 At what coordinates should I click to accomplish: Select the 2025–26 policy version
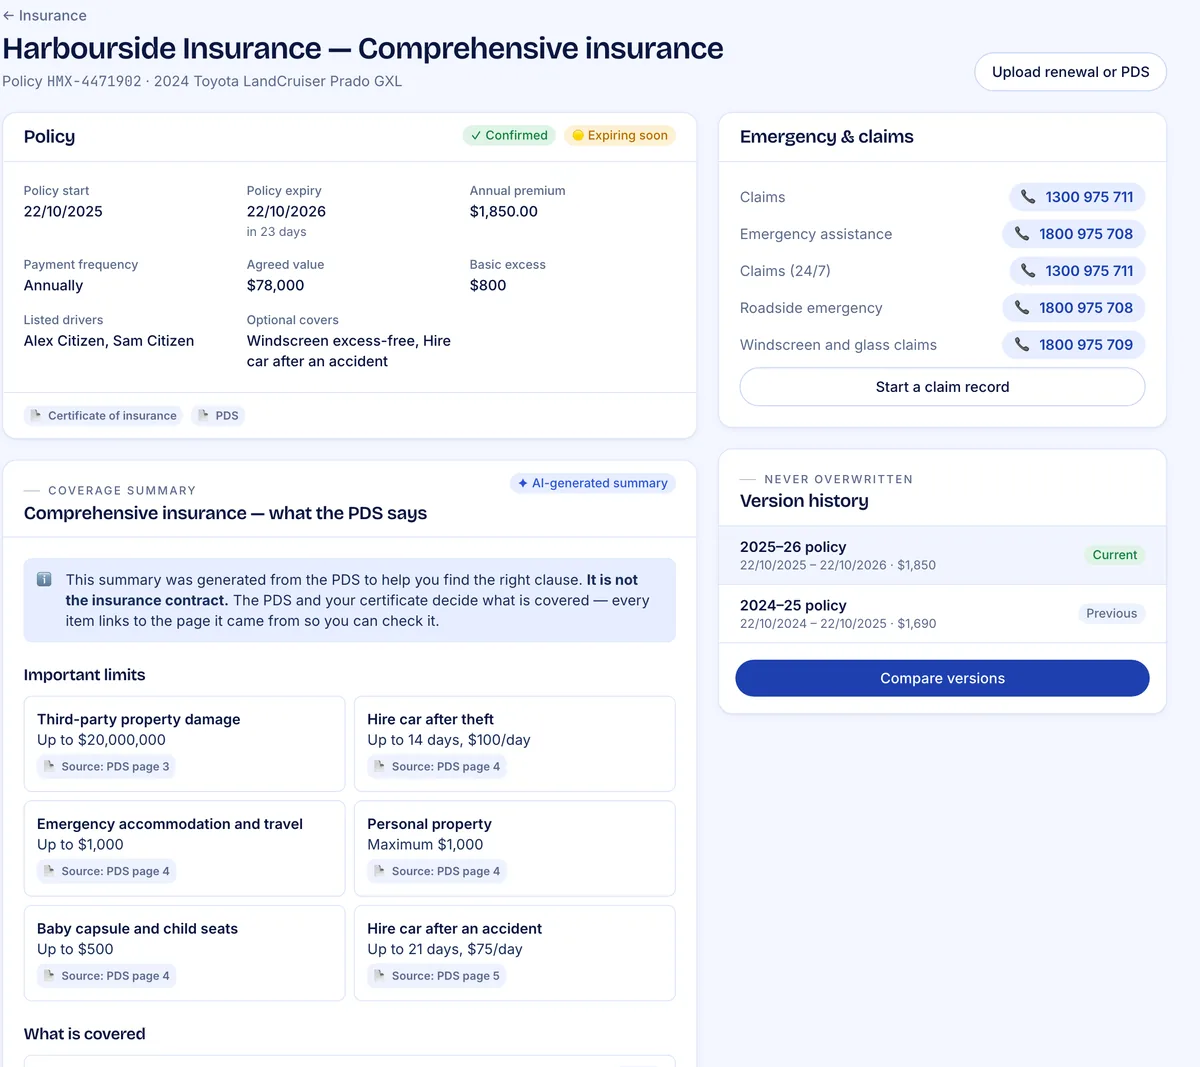942,555
